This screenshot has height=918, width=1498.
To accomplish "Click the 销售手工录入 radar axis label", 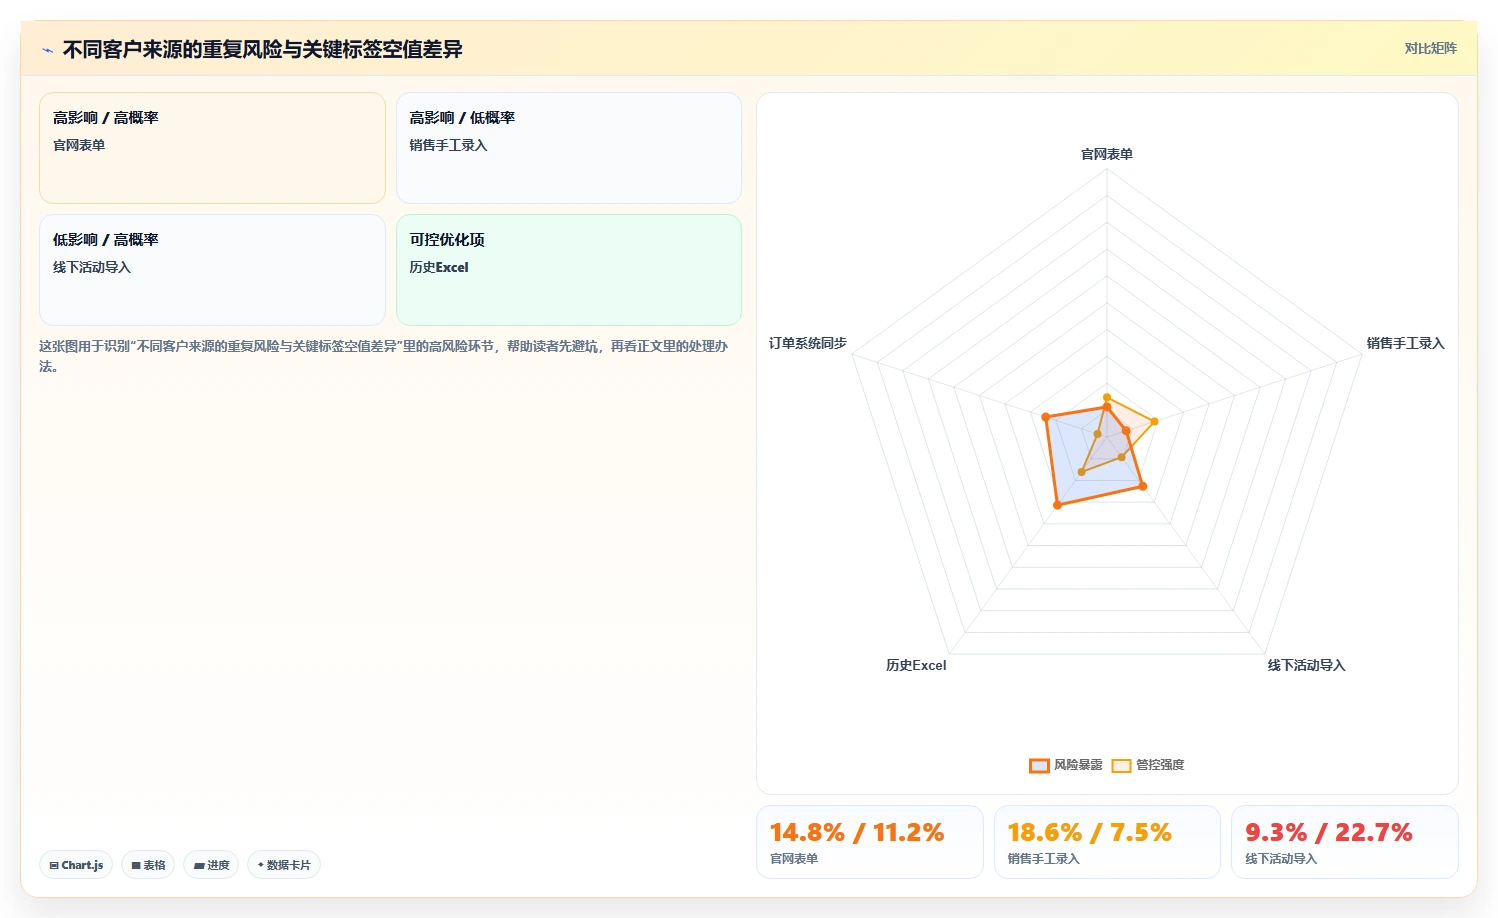I will (x=1405, y=343).
